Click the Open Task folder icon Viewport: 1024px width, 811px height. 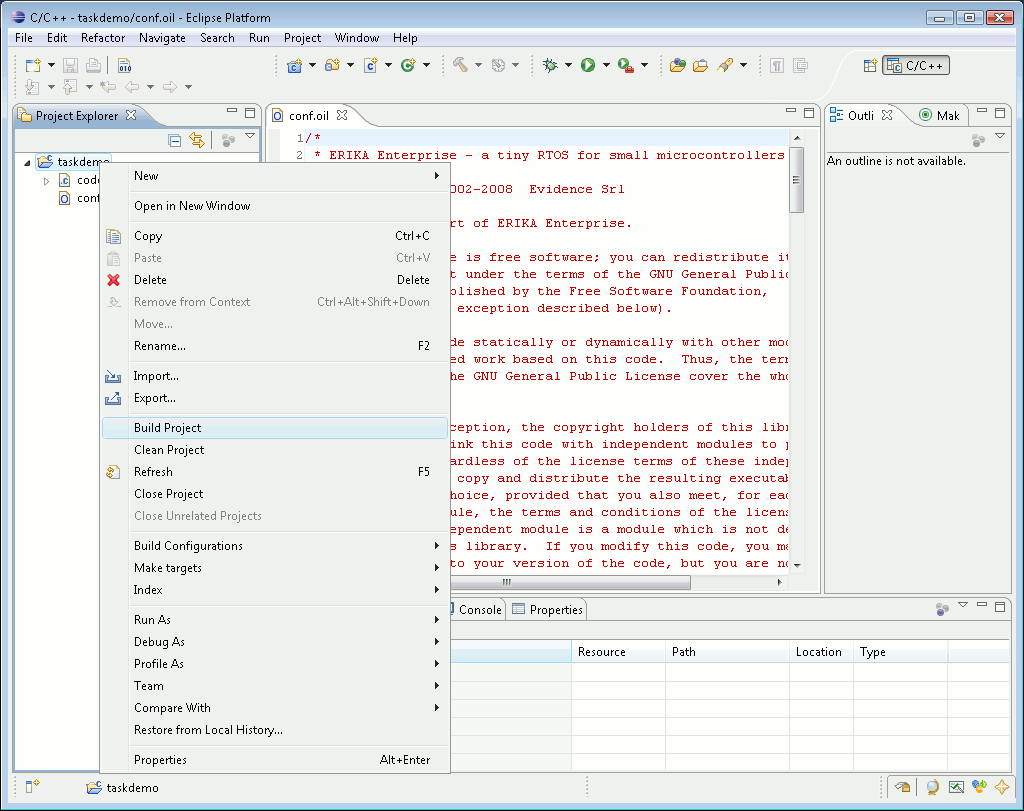pos(701,65)
